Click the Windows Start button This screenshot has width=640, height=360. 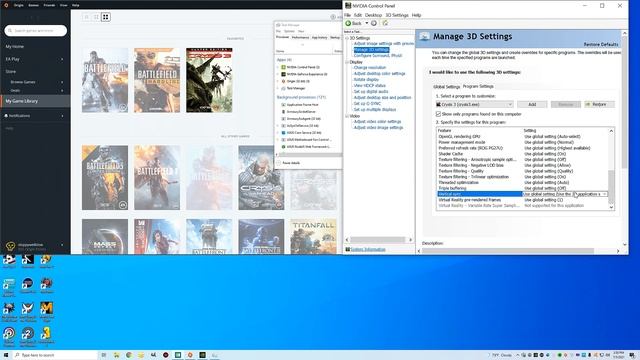pyautogui.click(x=6, y=355)
